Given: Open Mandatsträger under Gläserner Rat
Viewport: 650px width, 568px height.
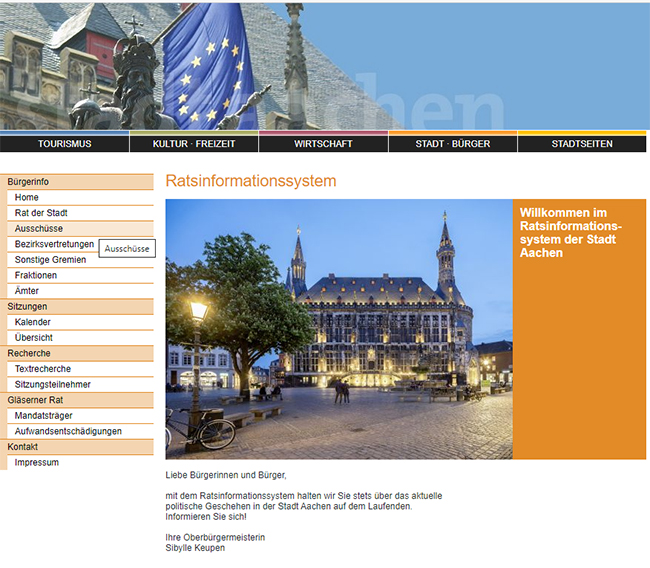Looking at the screenshot, I should (x=44, y=416).
